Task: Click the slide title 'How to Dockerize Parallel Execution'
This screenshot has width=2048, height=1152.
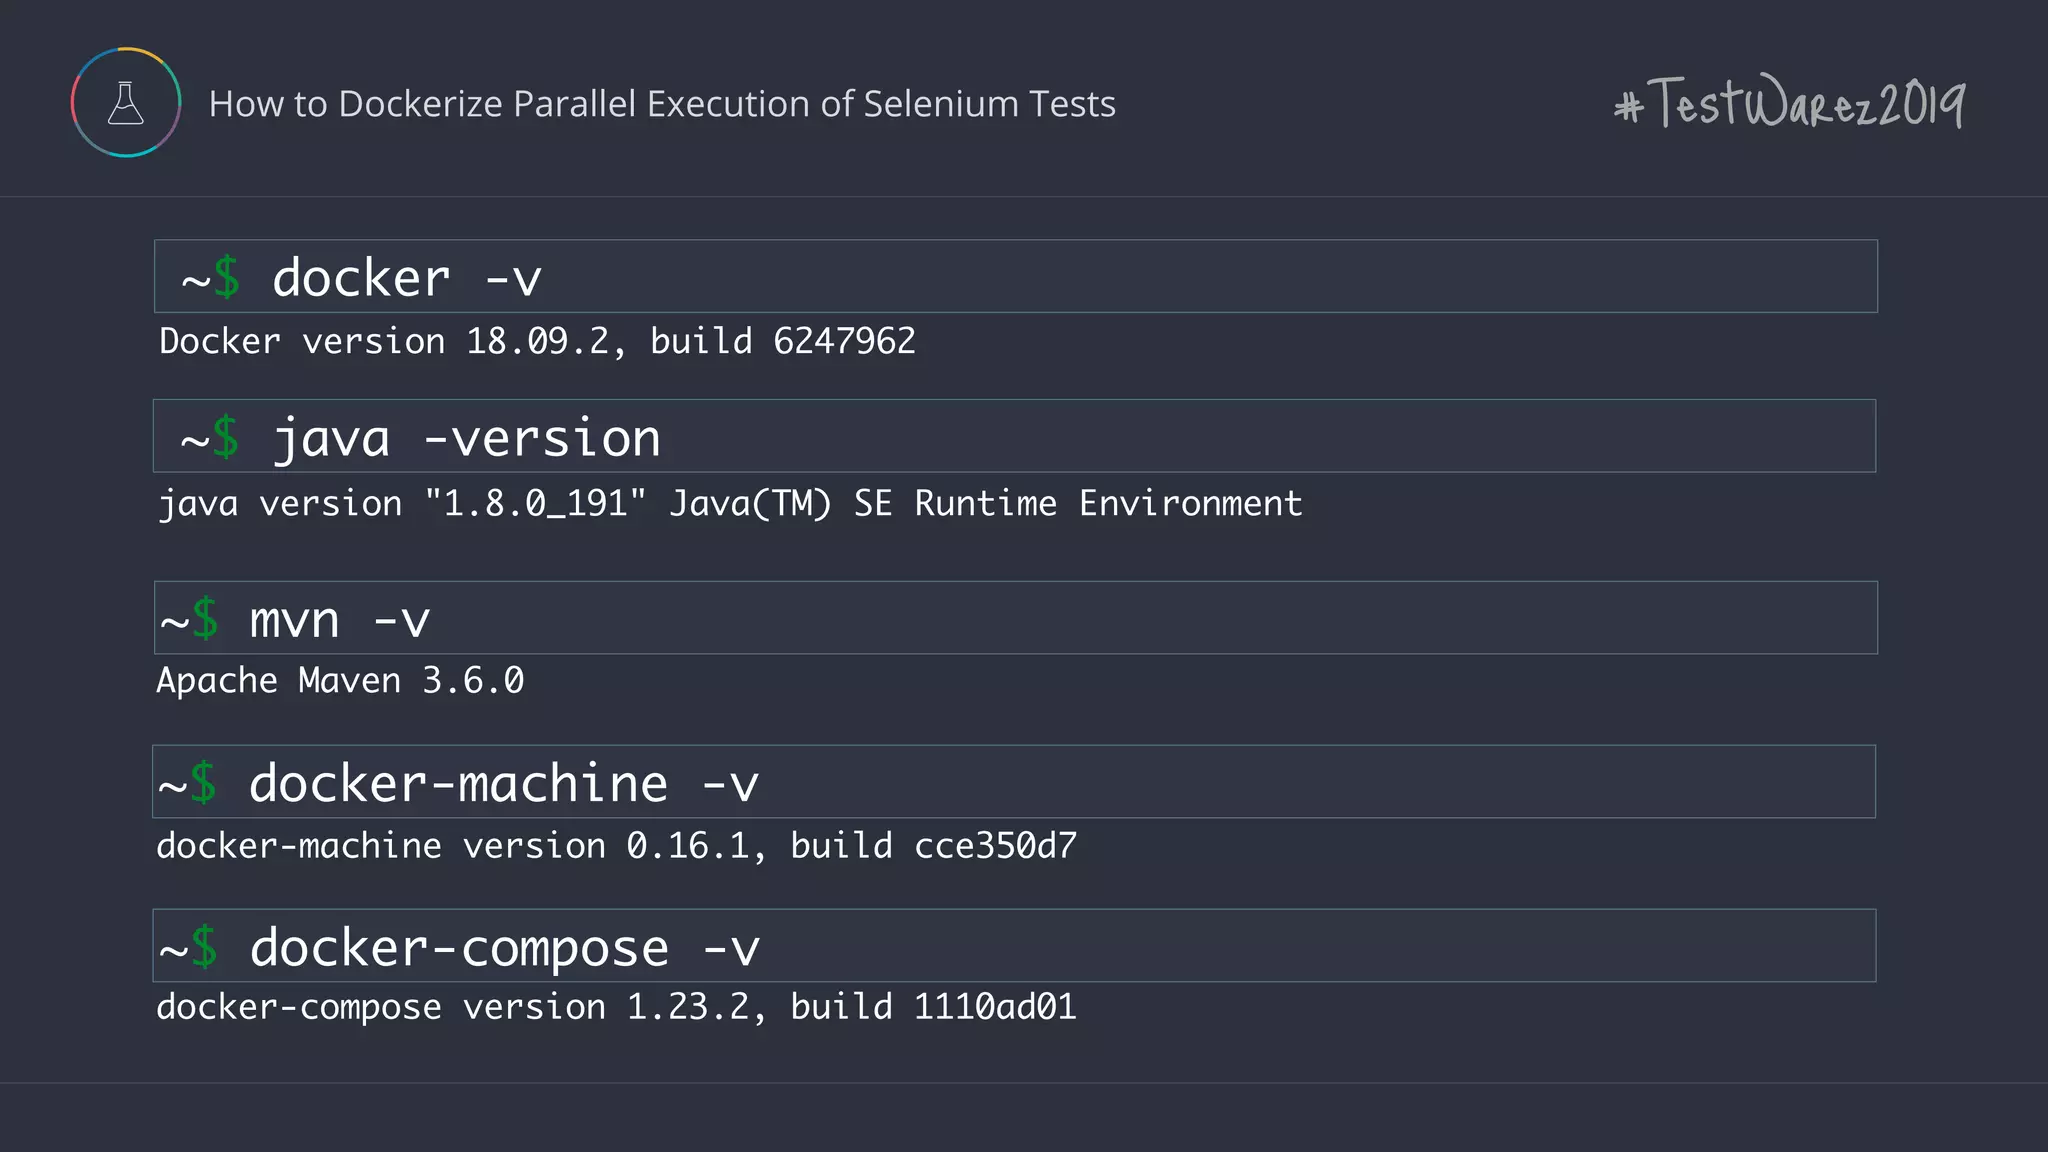Action: click(662, 104)
